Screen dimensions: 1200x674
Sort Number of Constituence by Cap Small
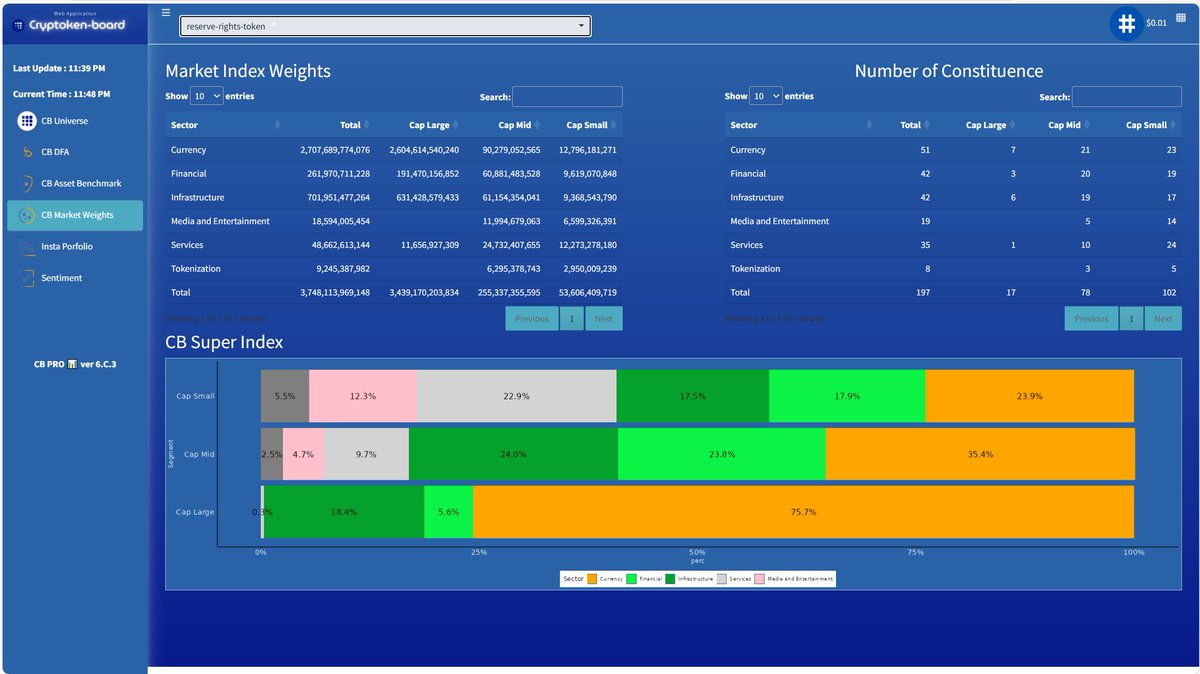(1139, 125)
